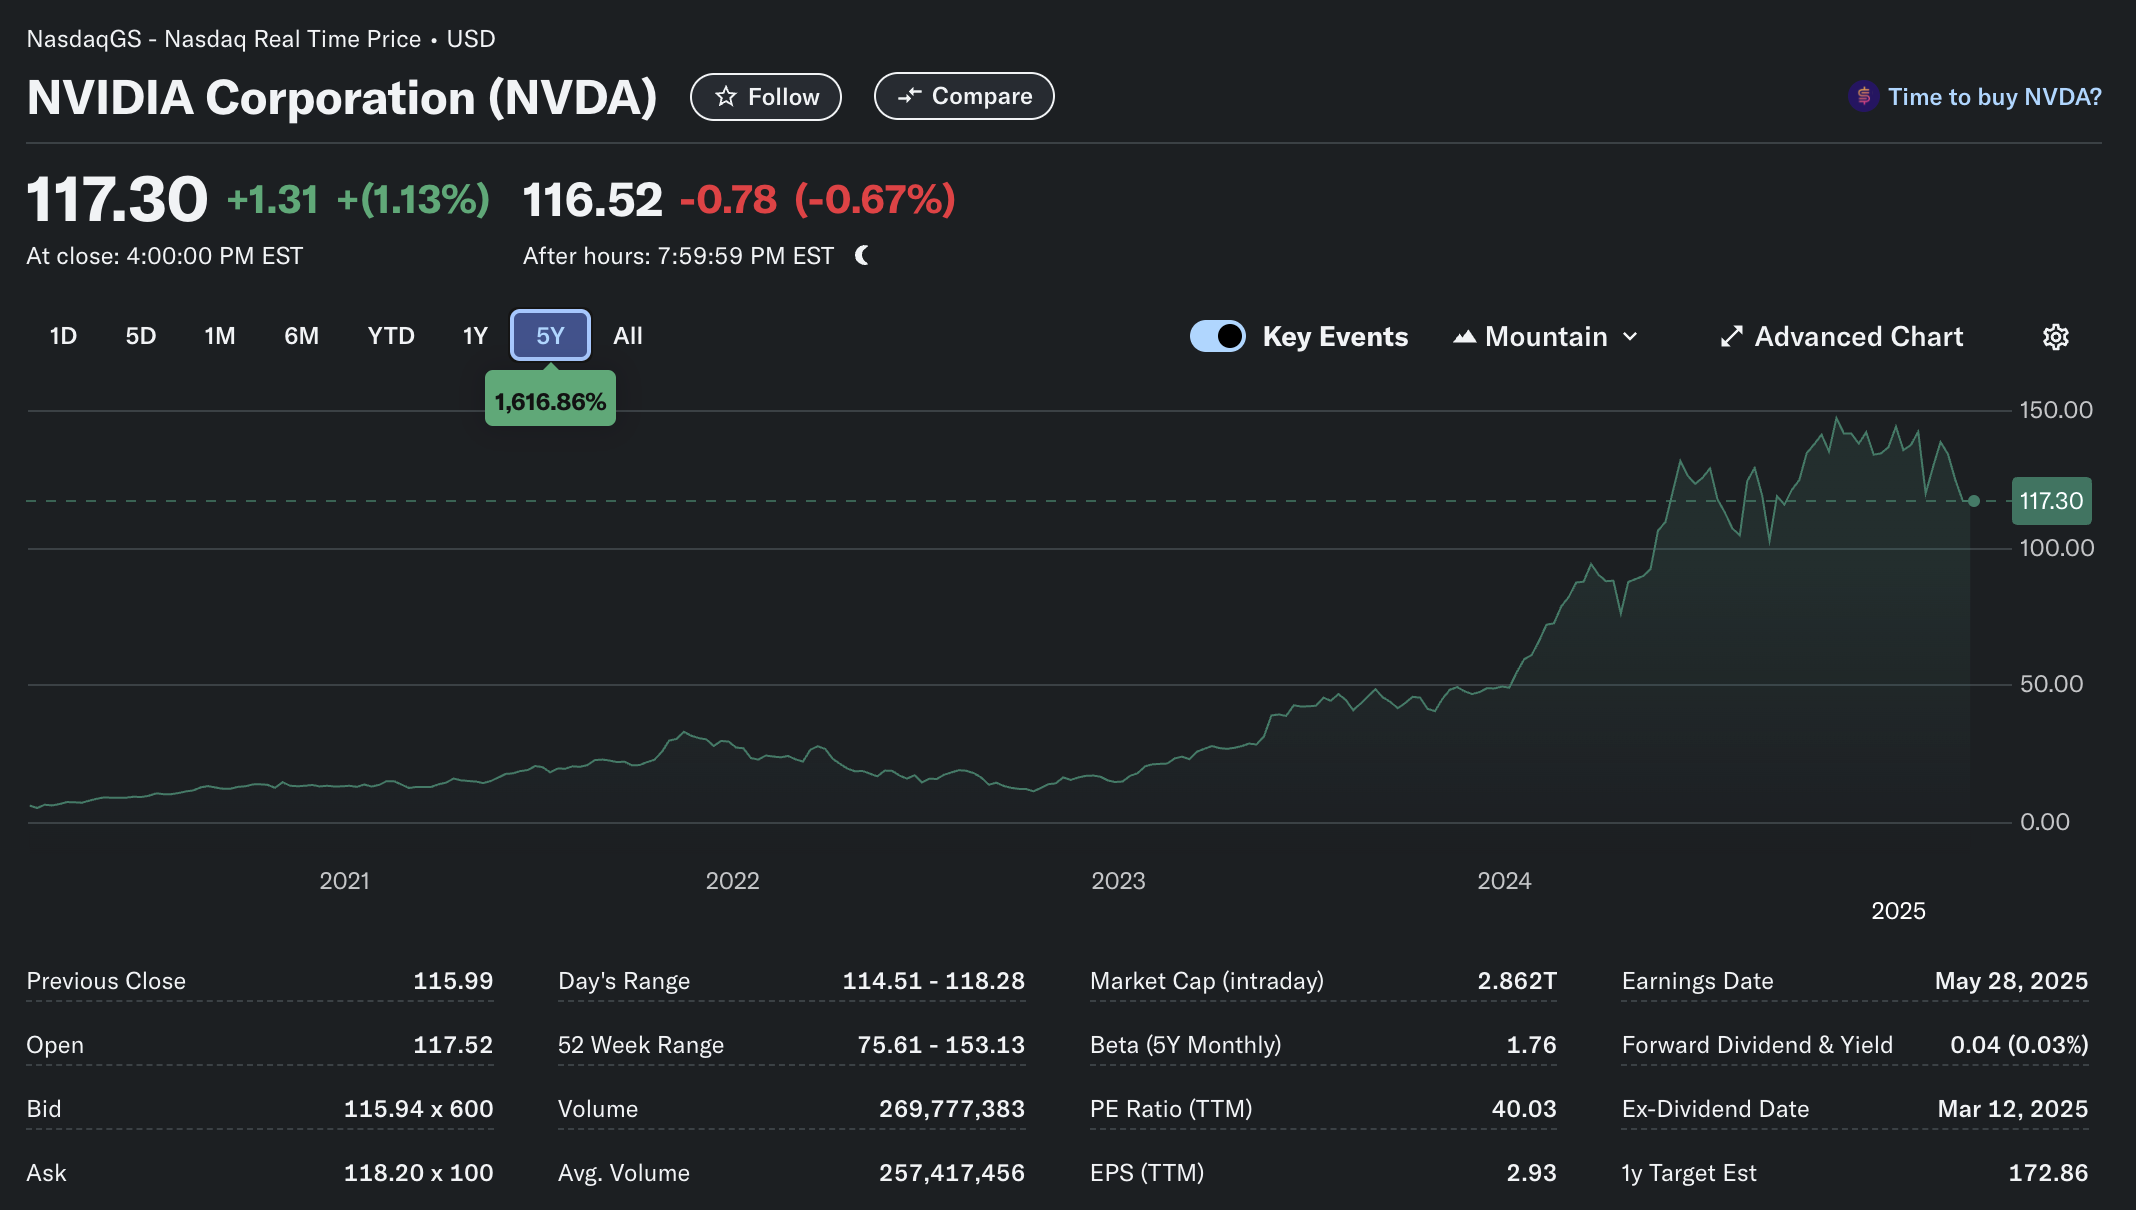Click the green dot at chart line end

tap(1973, 501)
